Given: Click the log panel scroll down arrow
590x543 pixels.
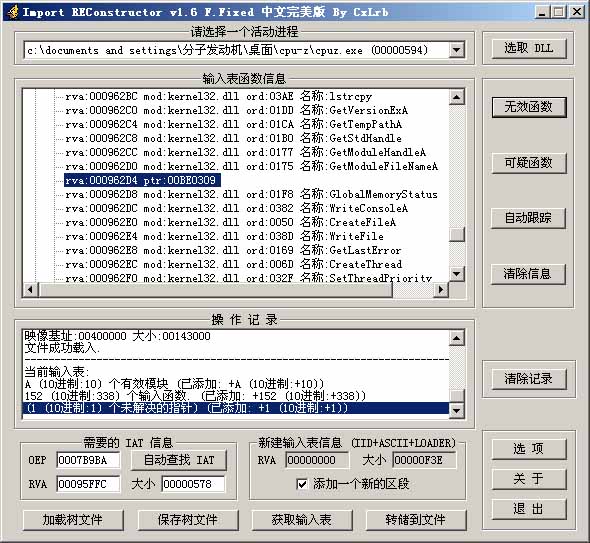Looking at the screenshot, I should [x=457, y=410].
